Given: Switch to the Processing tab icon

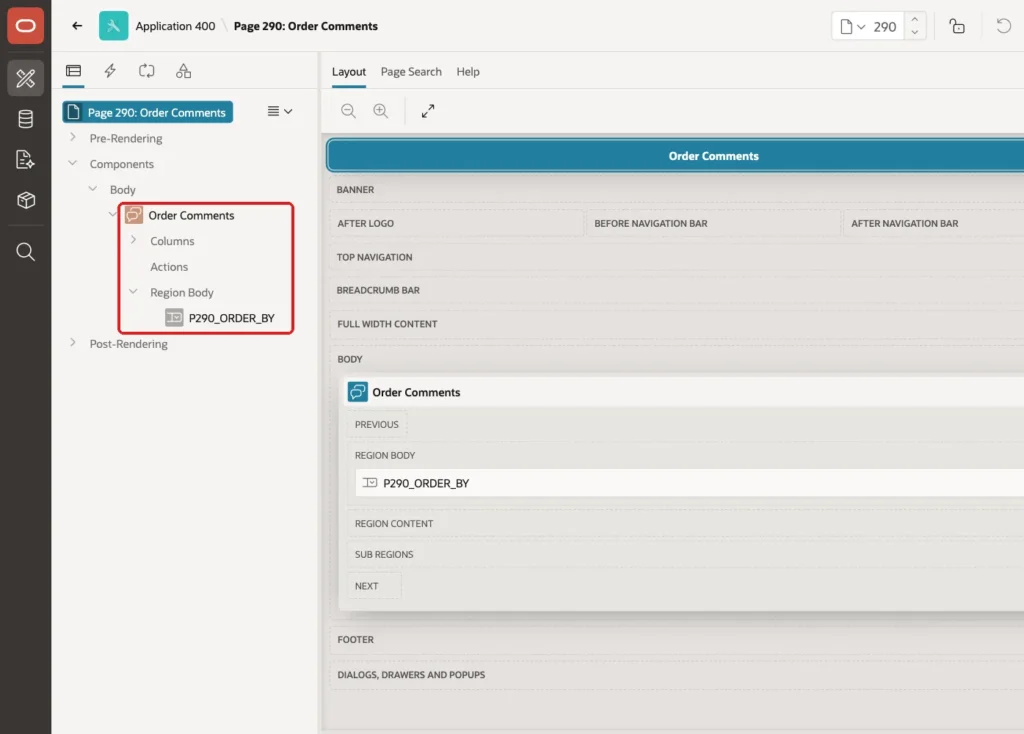Looking at the screenshot, I should (146, 71).
